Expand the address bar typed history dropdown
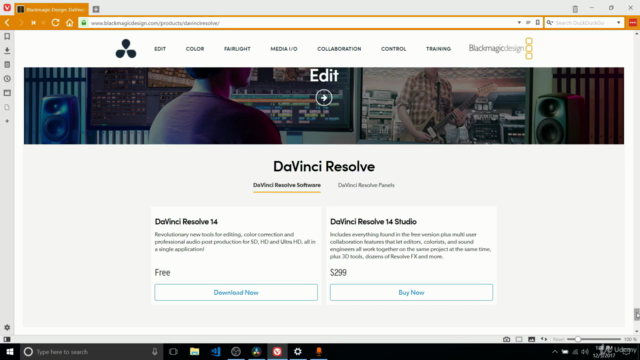Image resolution: width=640 pixels, height=360 pixels. click(519, 23)
